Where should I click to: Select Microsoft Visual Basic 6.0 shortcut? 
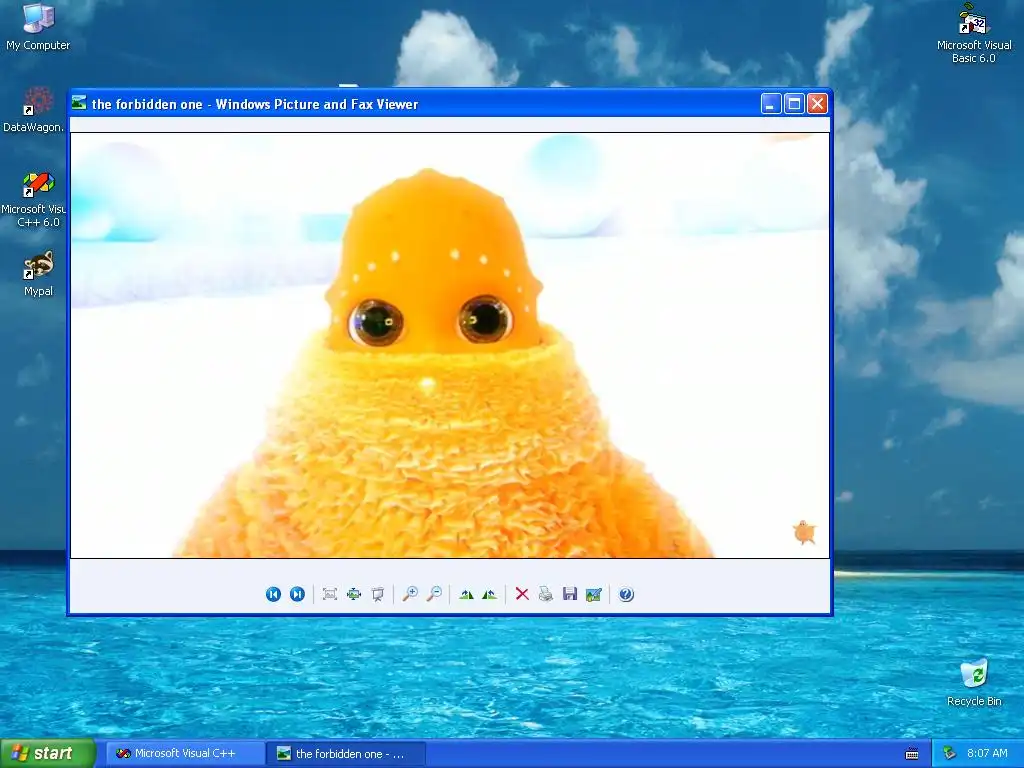tap(974, 34)
